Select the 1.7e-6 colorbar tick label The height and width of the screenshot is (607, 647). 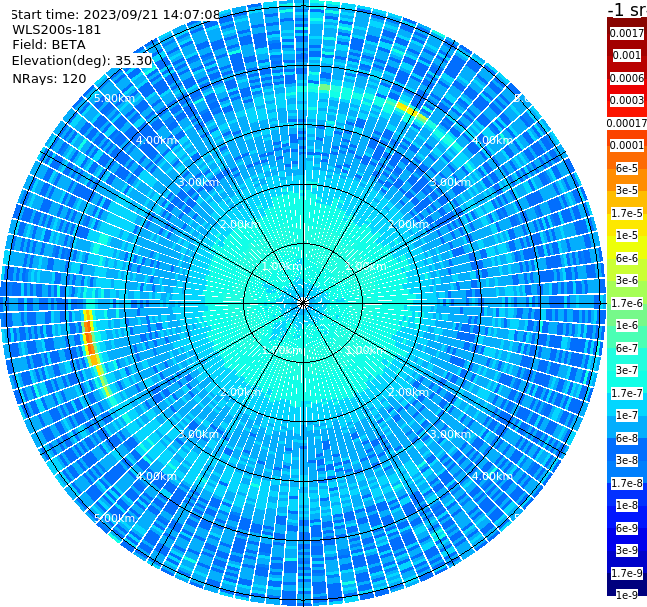[x=627, y=303]
